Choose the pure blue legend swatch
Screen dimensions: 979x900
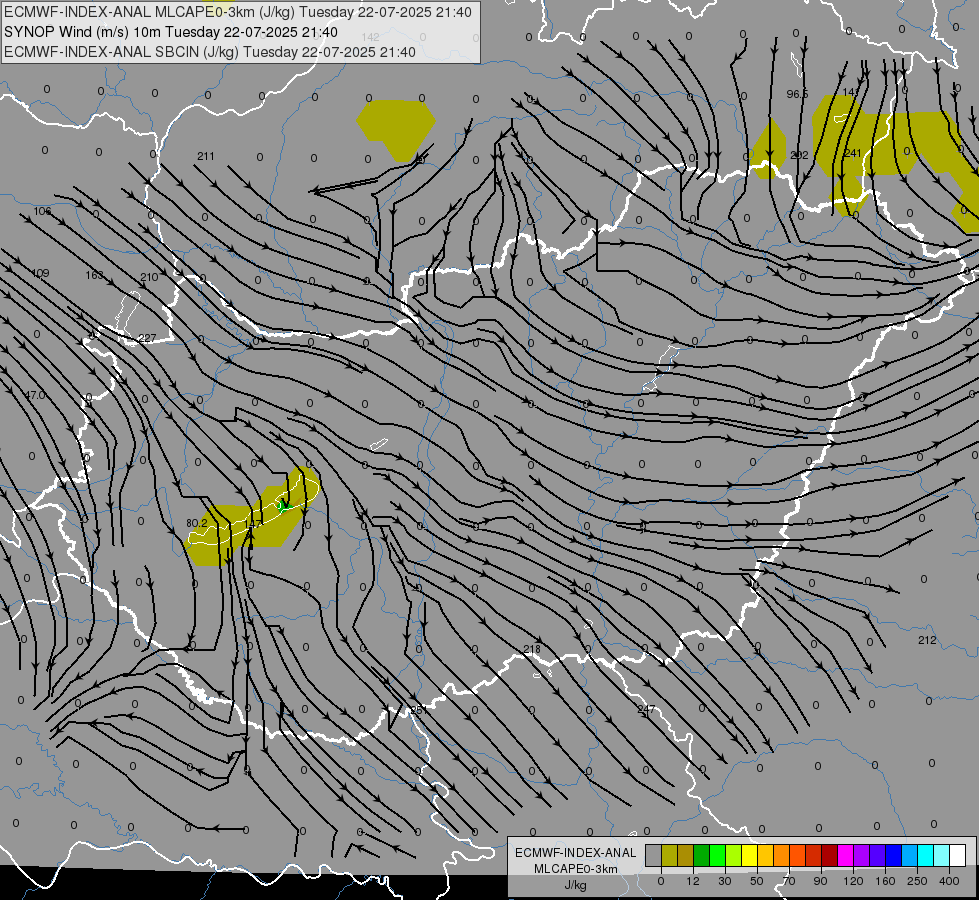893,855
